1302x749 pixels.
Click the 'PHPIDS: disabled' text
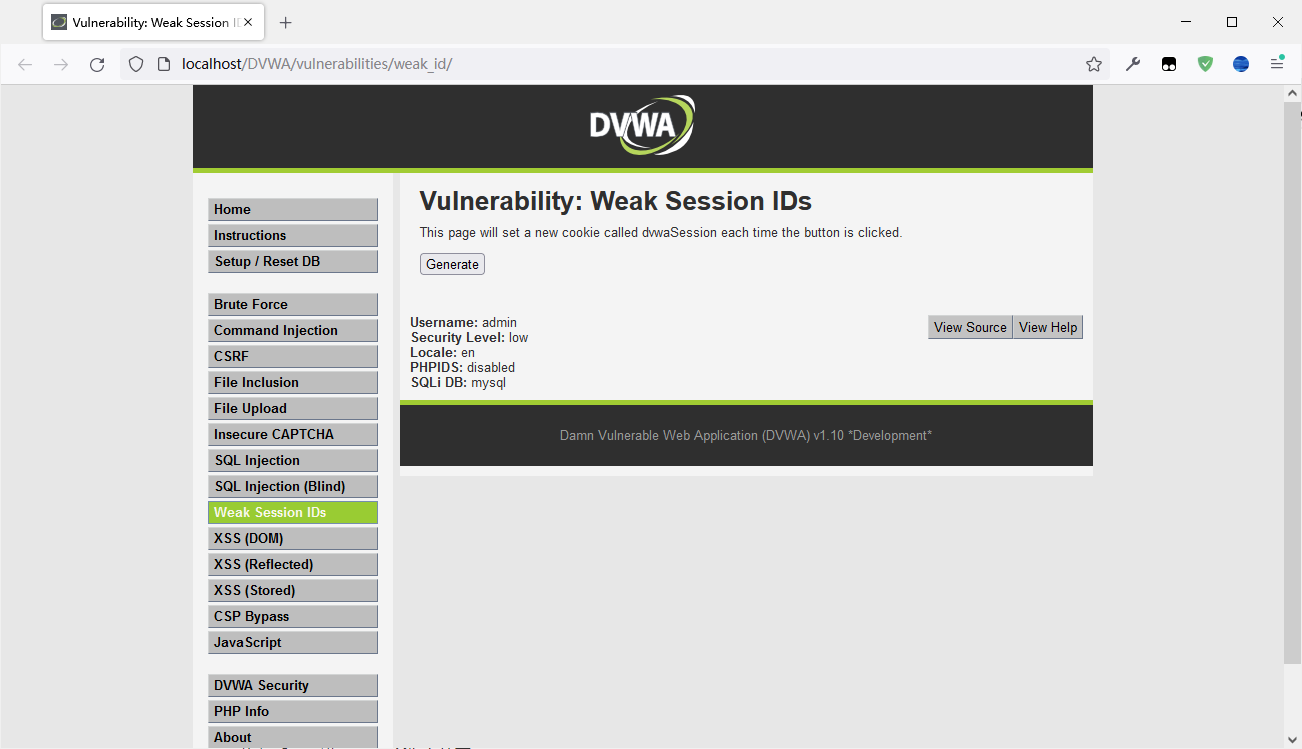462,368
